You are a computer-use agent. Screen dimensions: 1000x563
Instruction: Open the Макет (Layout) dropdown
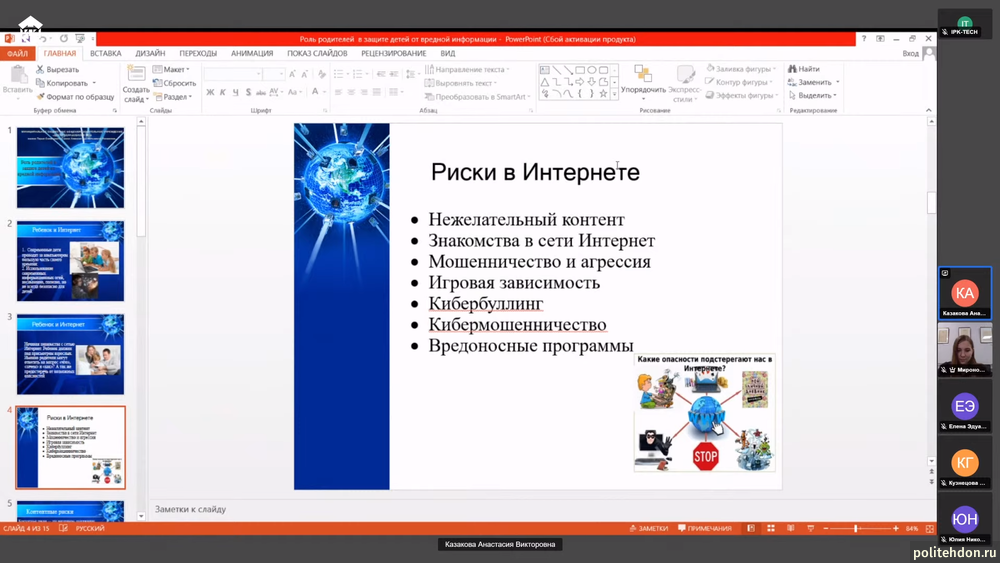click(x=171, y=69)
